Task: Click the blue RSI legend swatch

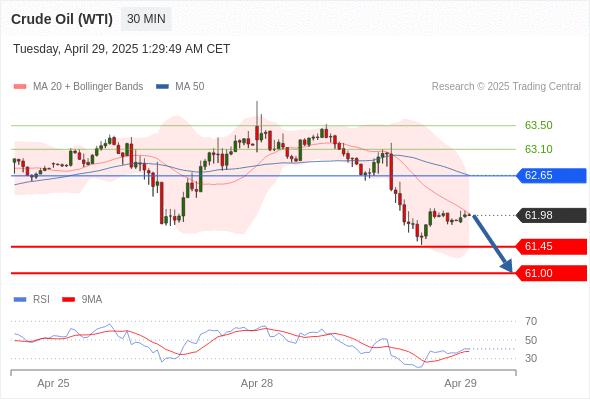Action: coord(20,300)
